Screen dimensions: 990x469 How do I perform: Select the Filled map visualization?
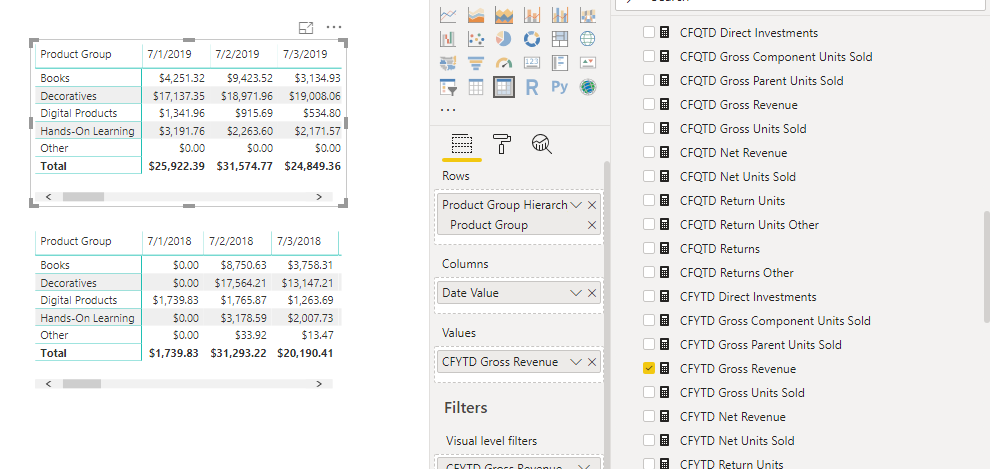[x=448, y=63]
